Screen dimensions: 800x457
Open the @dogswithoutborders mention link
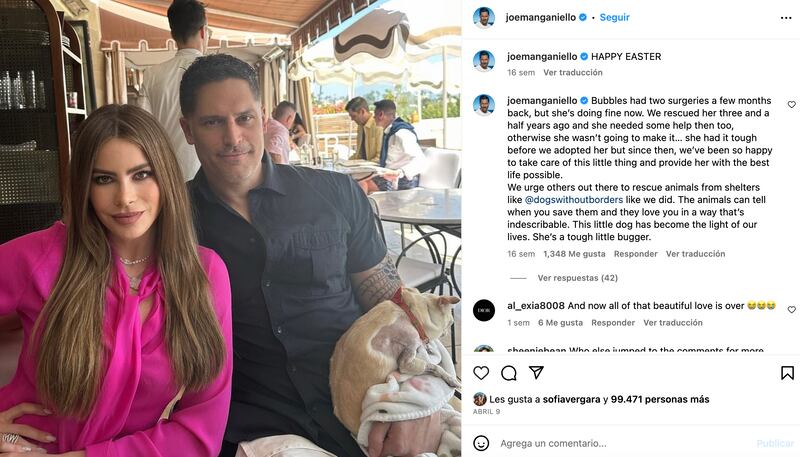tap(574, 199)
